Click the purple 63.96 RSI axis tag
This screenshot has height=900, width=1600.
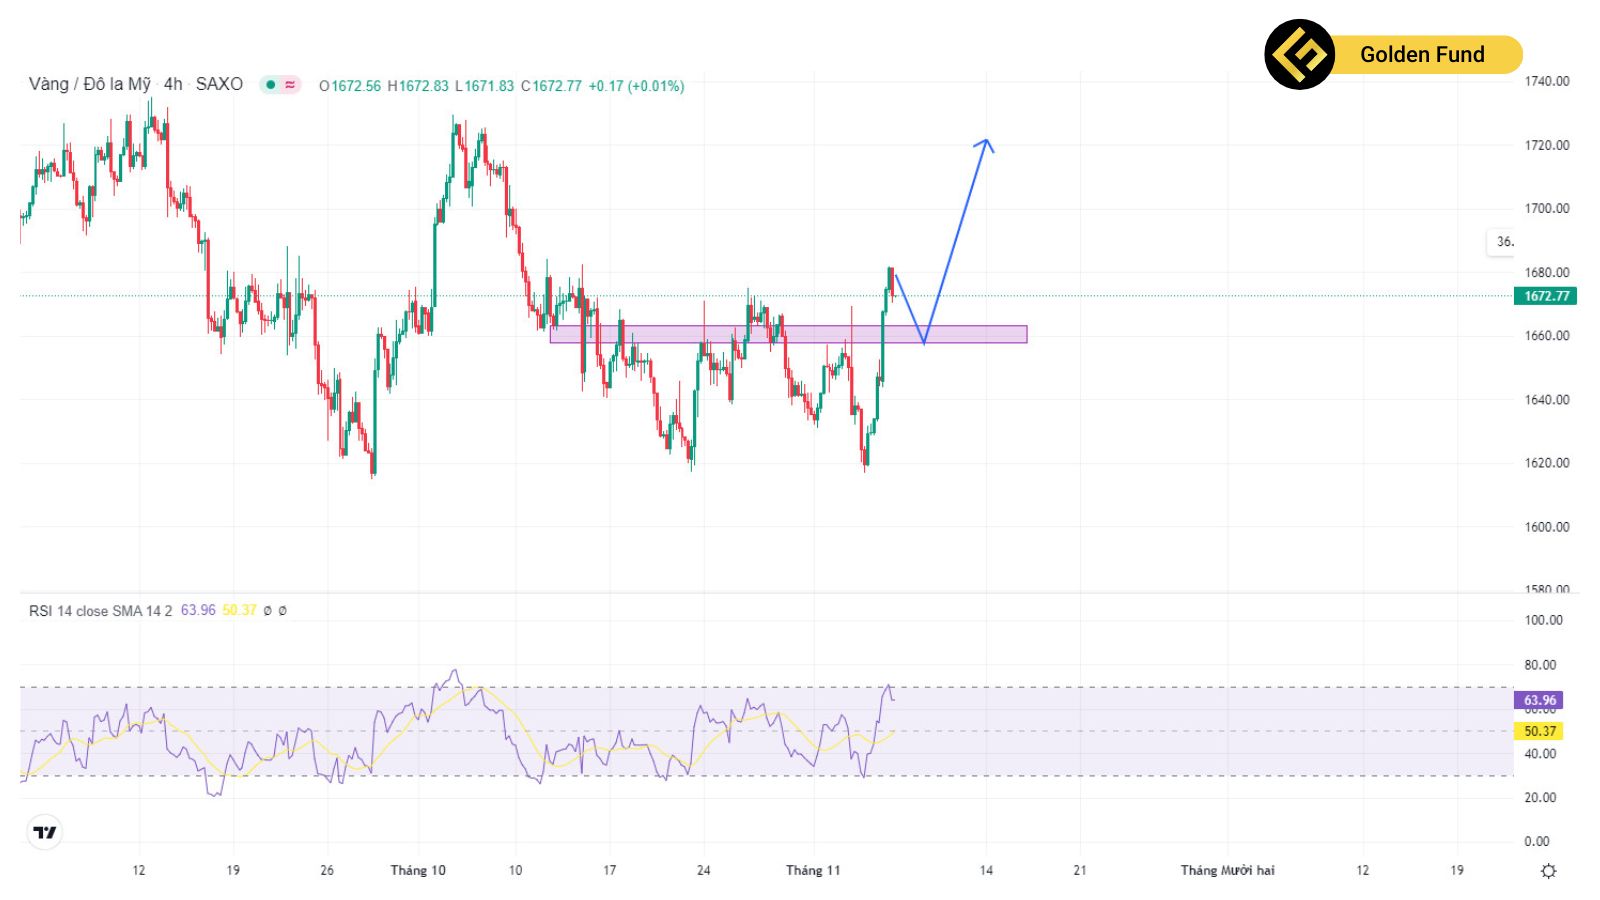tap(1539, 700)
